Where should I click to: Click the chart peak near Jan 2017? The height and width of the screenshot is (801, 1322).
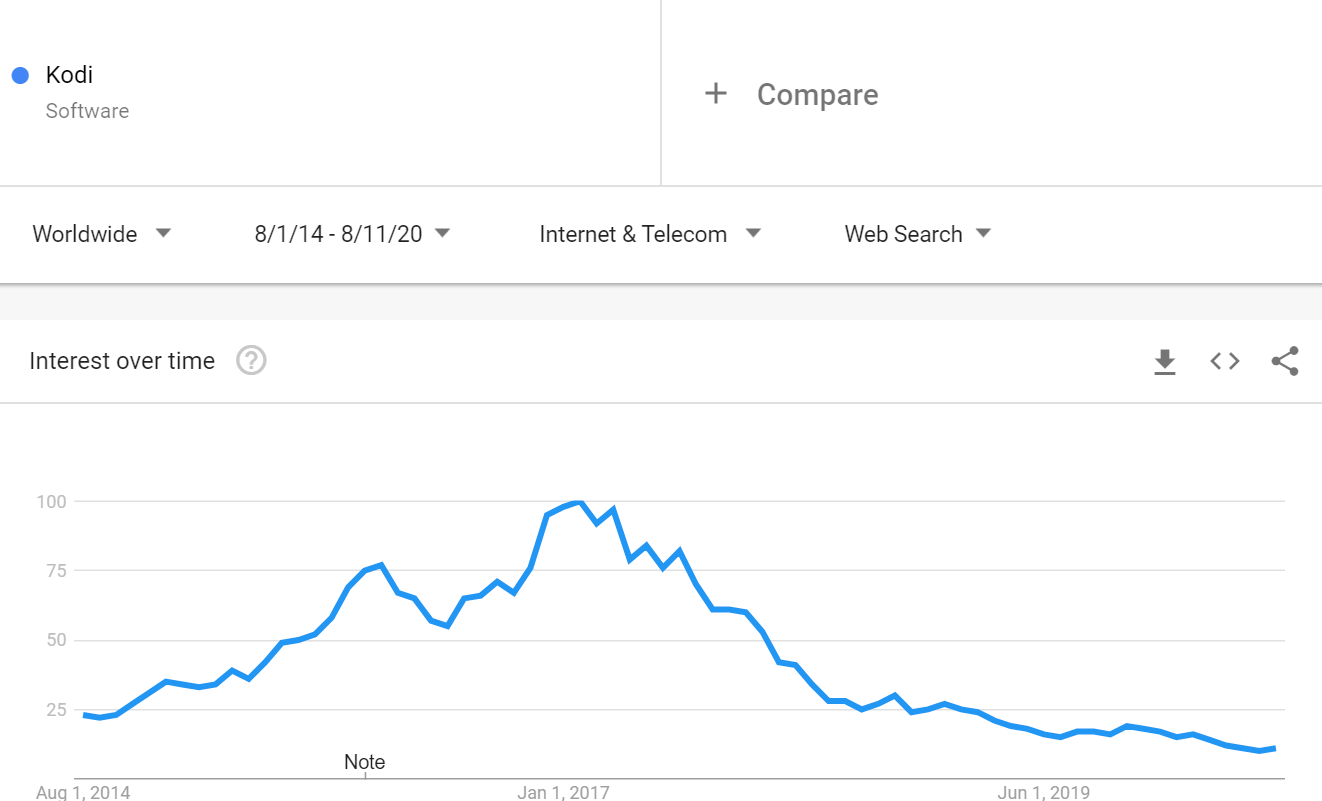click(577, 503)
